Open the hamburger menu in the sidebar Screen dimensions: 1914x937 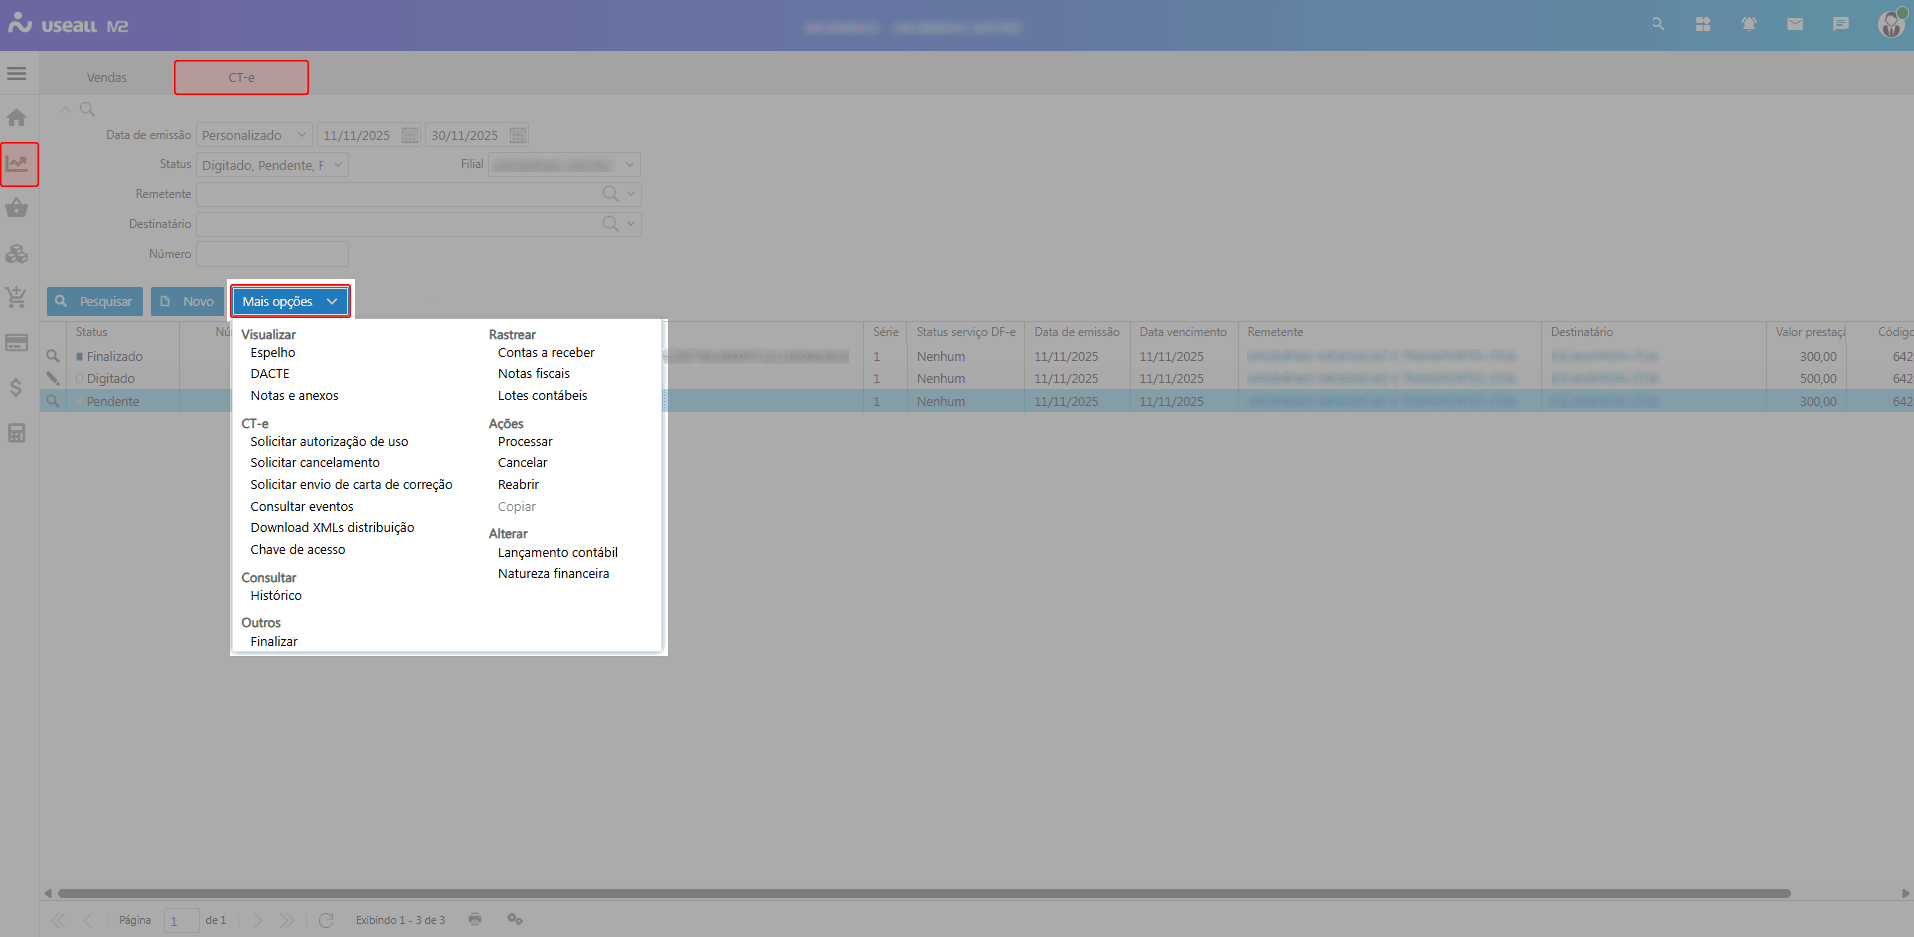coord(16,74)
